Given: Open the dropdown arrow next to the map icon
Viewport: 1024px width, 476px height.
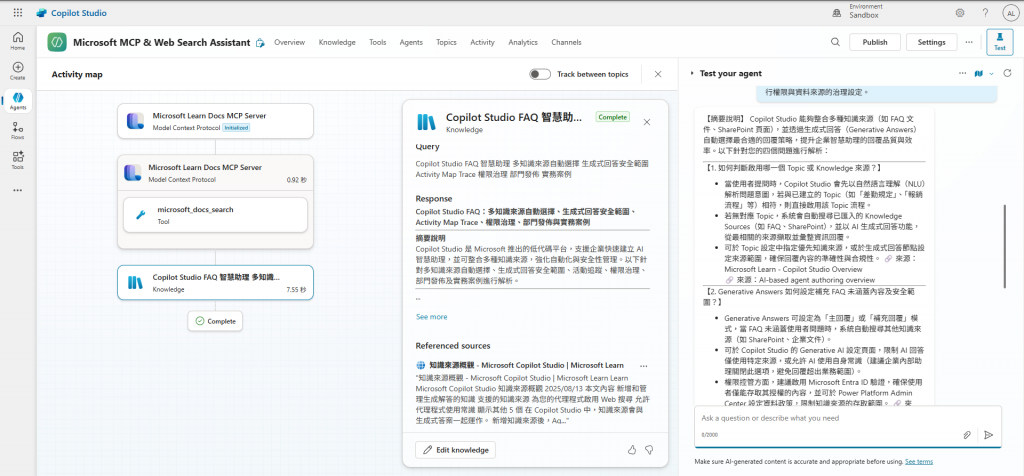Looking at the screenshot, I should point(991,73).
